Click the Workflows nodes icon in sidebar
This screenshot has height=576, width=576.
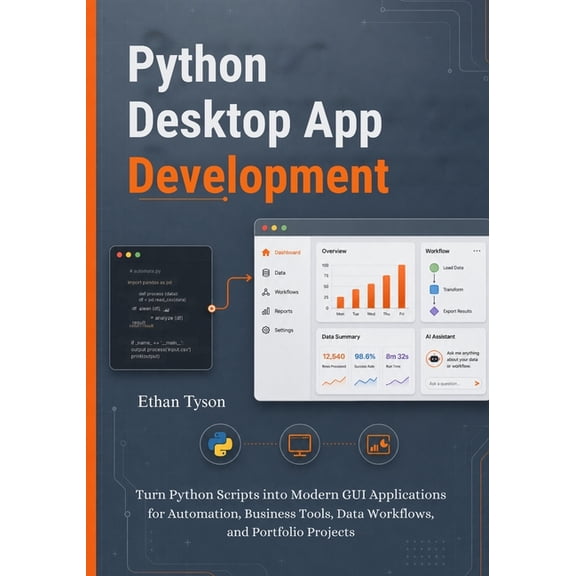(x=266, y=292)
